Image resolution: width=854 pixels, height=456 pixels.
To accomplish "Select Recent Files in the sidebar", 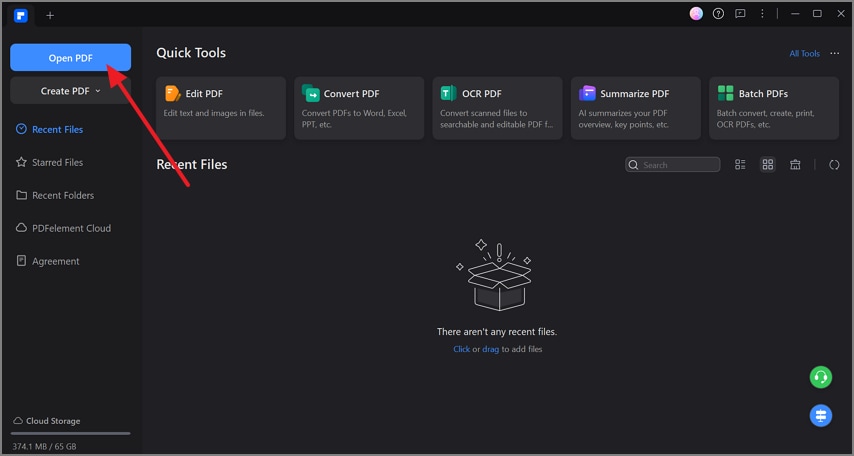I will coord(58,130).
